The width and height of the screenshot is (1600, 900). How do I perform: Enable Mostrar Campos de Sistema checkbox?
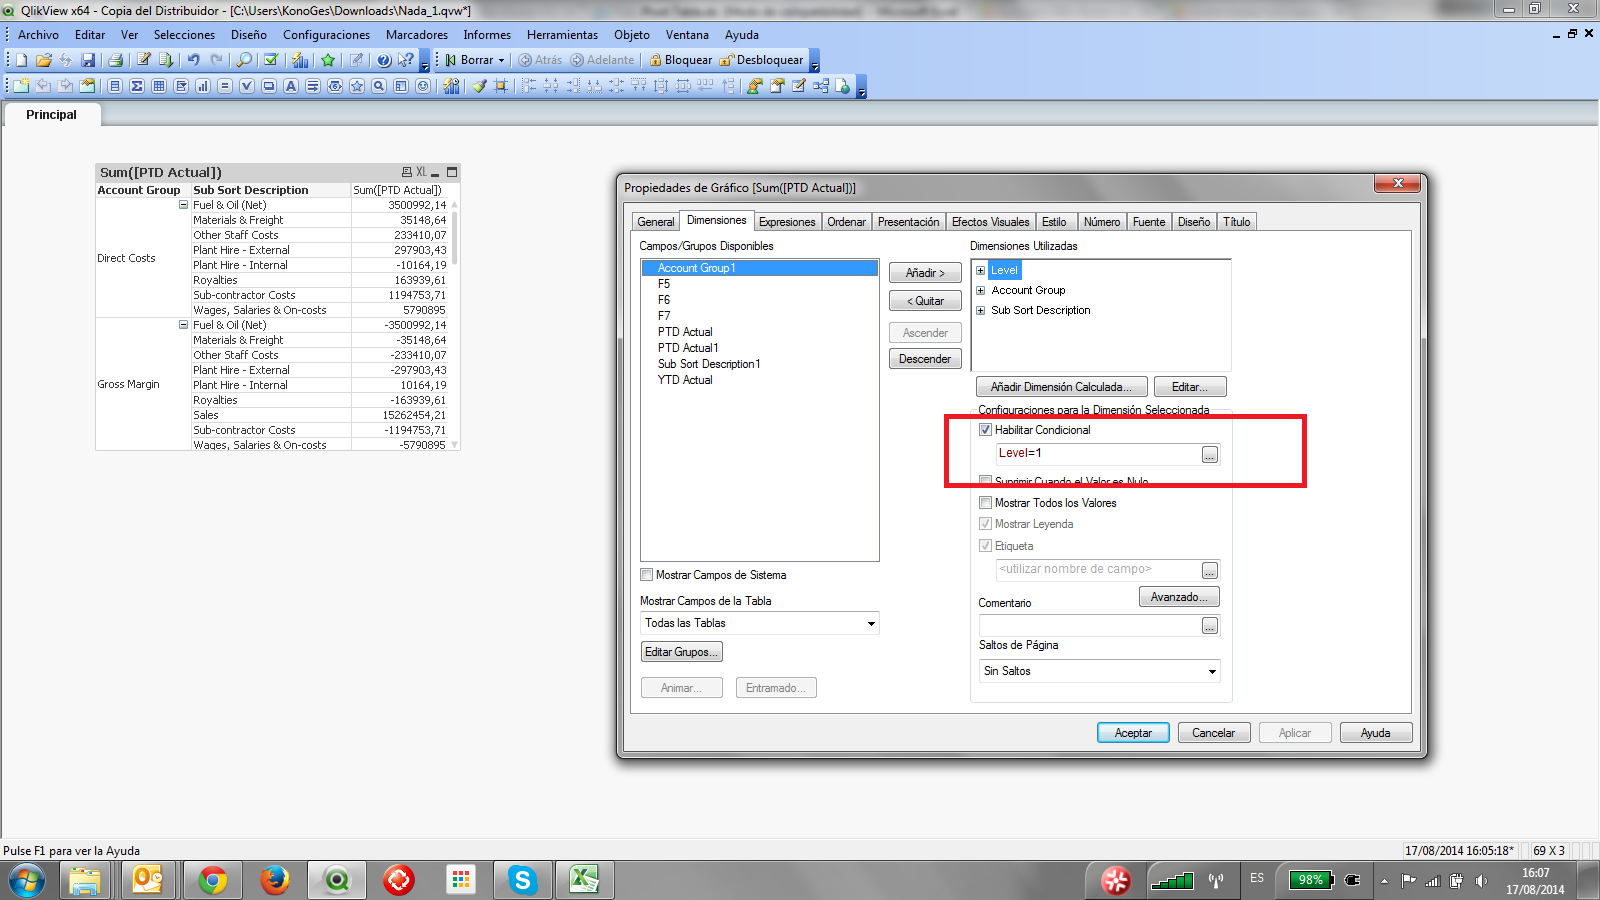(x=647, y=575)
